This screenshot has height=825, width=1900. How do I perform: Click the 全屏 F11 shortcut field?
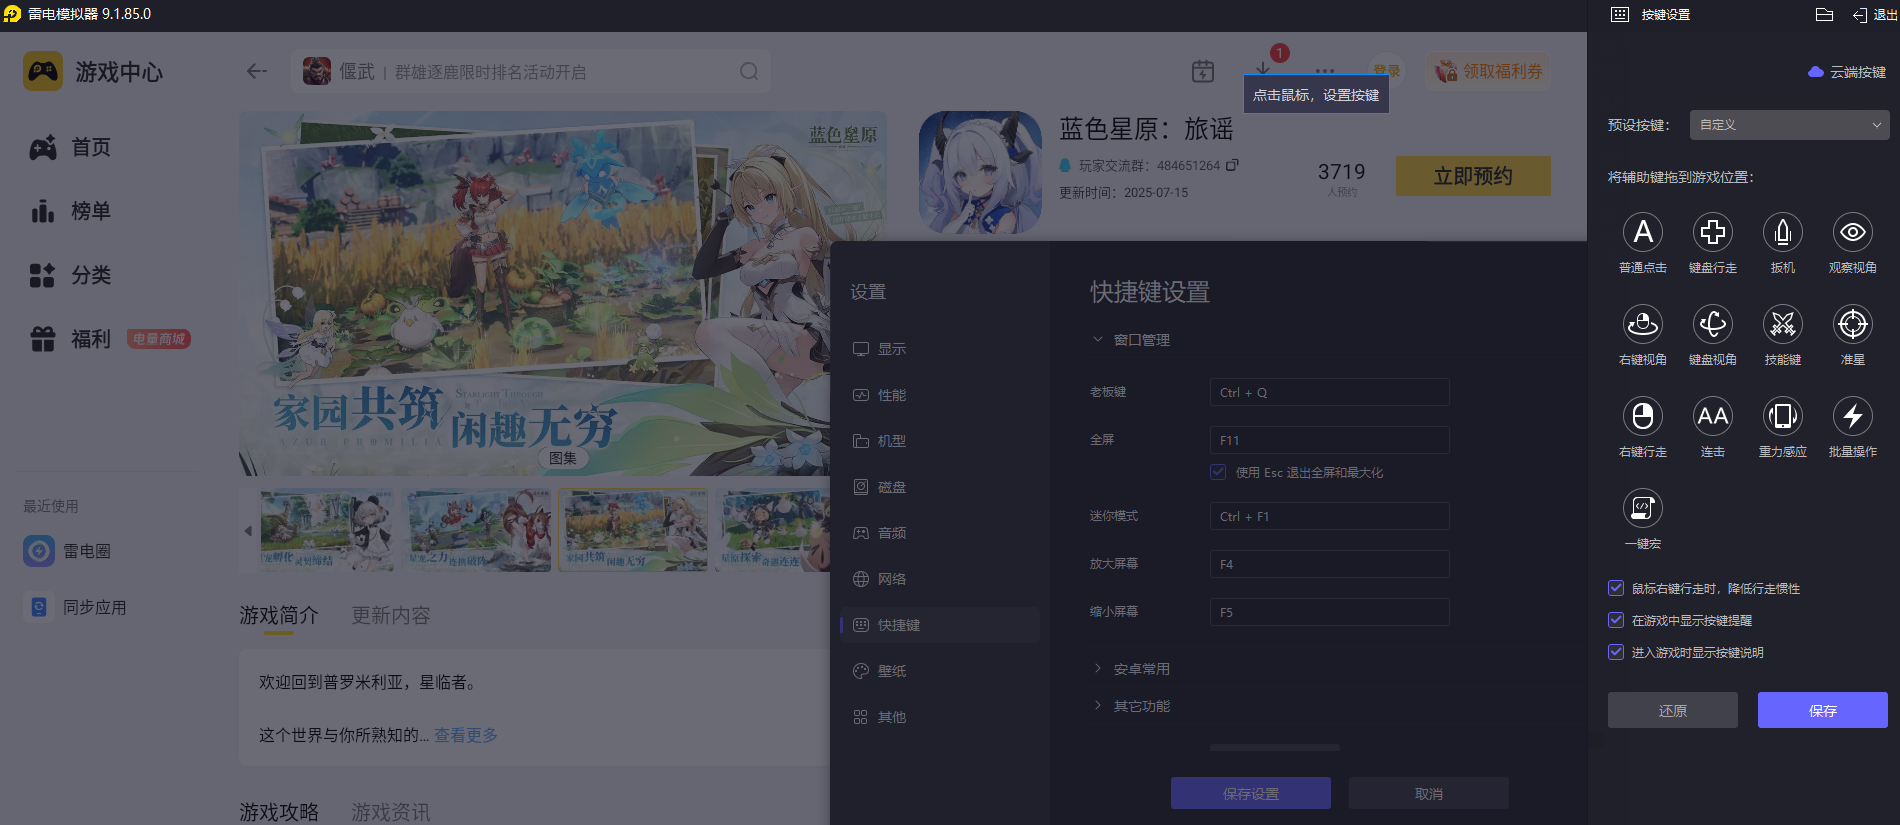1329,440
